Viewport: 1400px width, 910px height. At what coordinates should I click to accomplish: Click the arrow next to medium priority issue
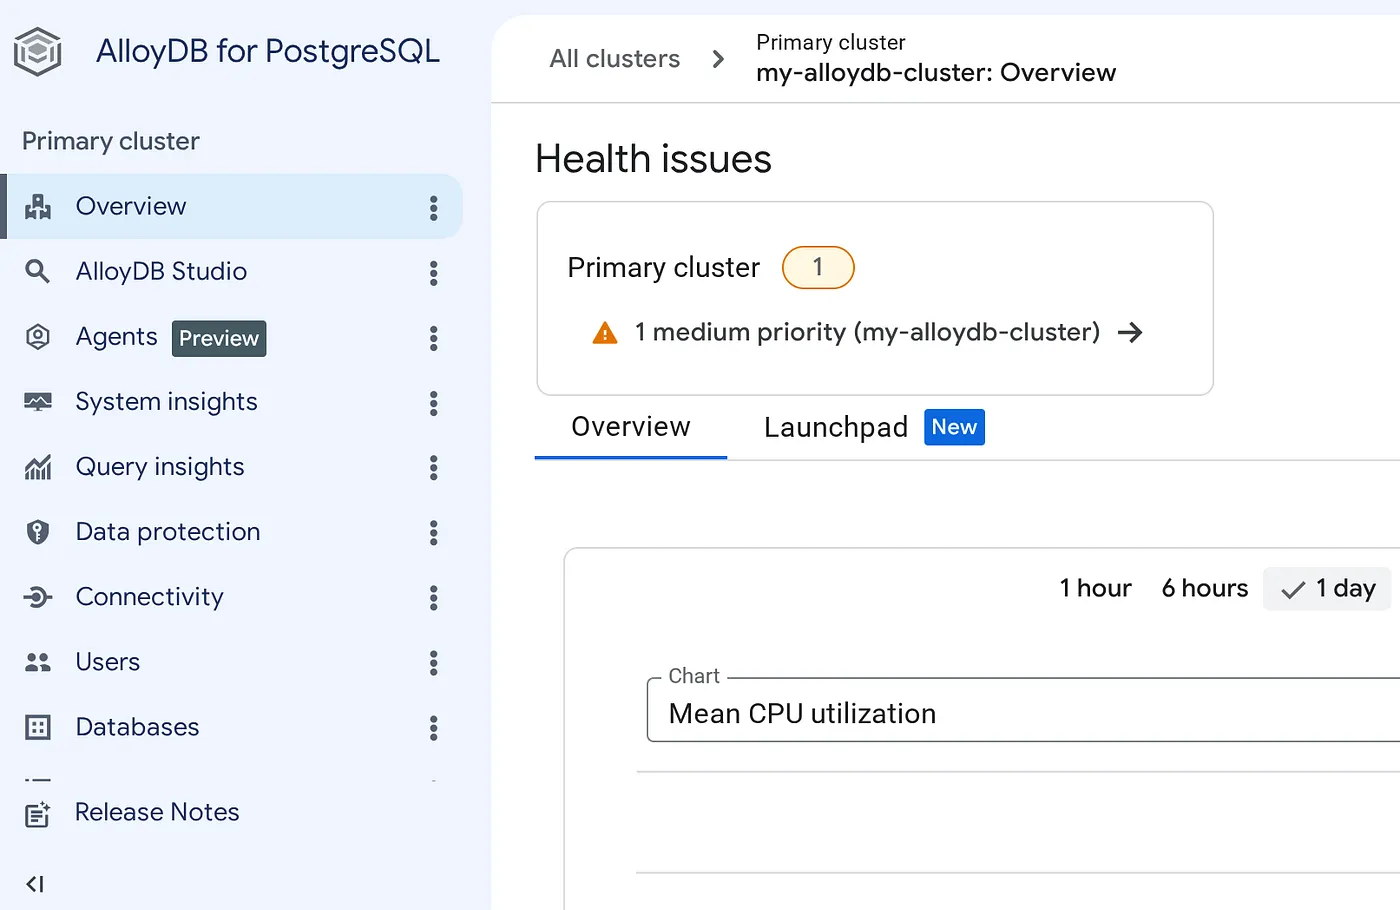pos(1130,332)
